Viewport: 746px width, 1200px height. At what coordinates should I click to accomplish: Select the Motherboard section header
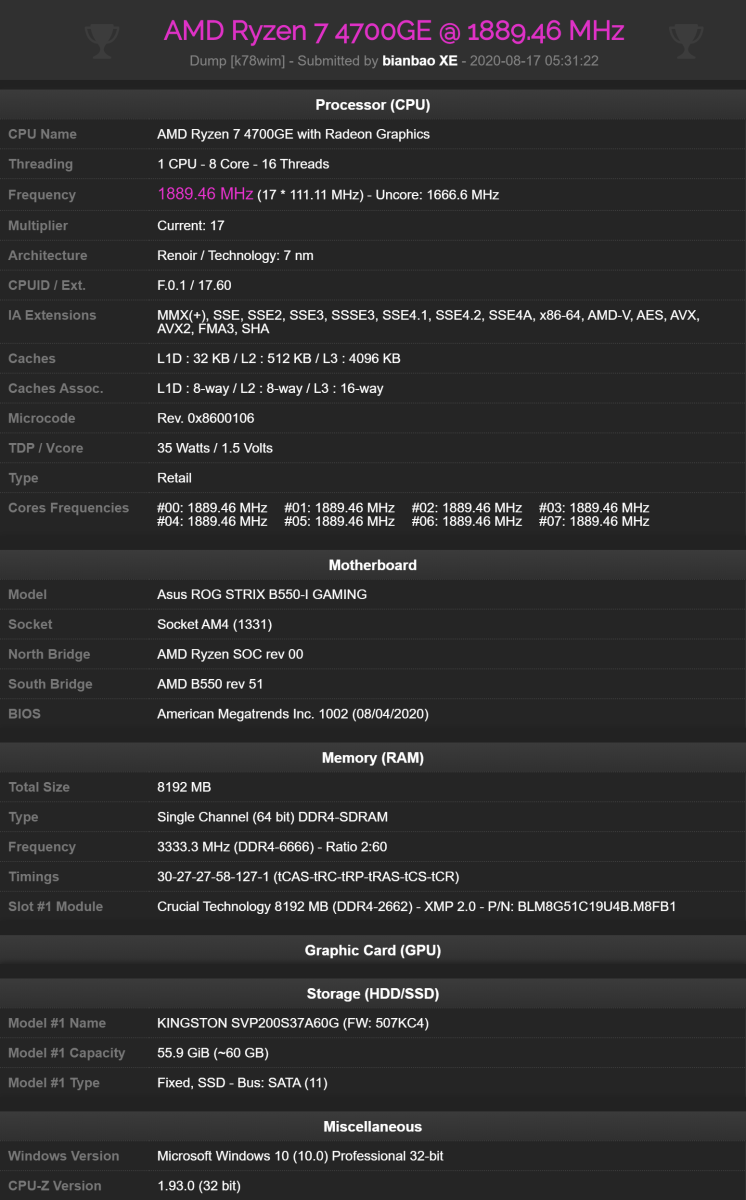click(373, 565)
